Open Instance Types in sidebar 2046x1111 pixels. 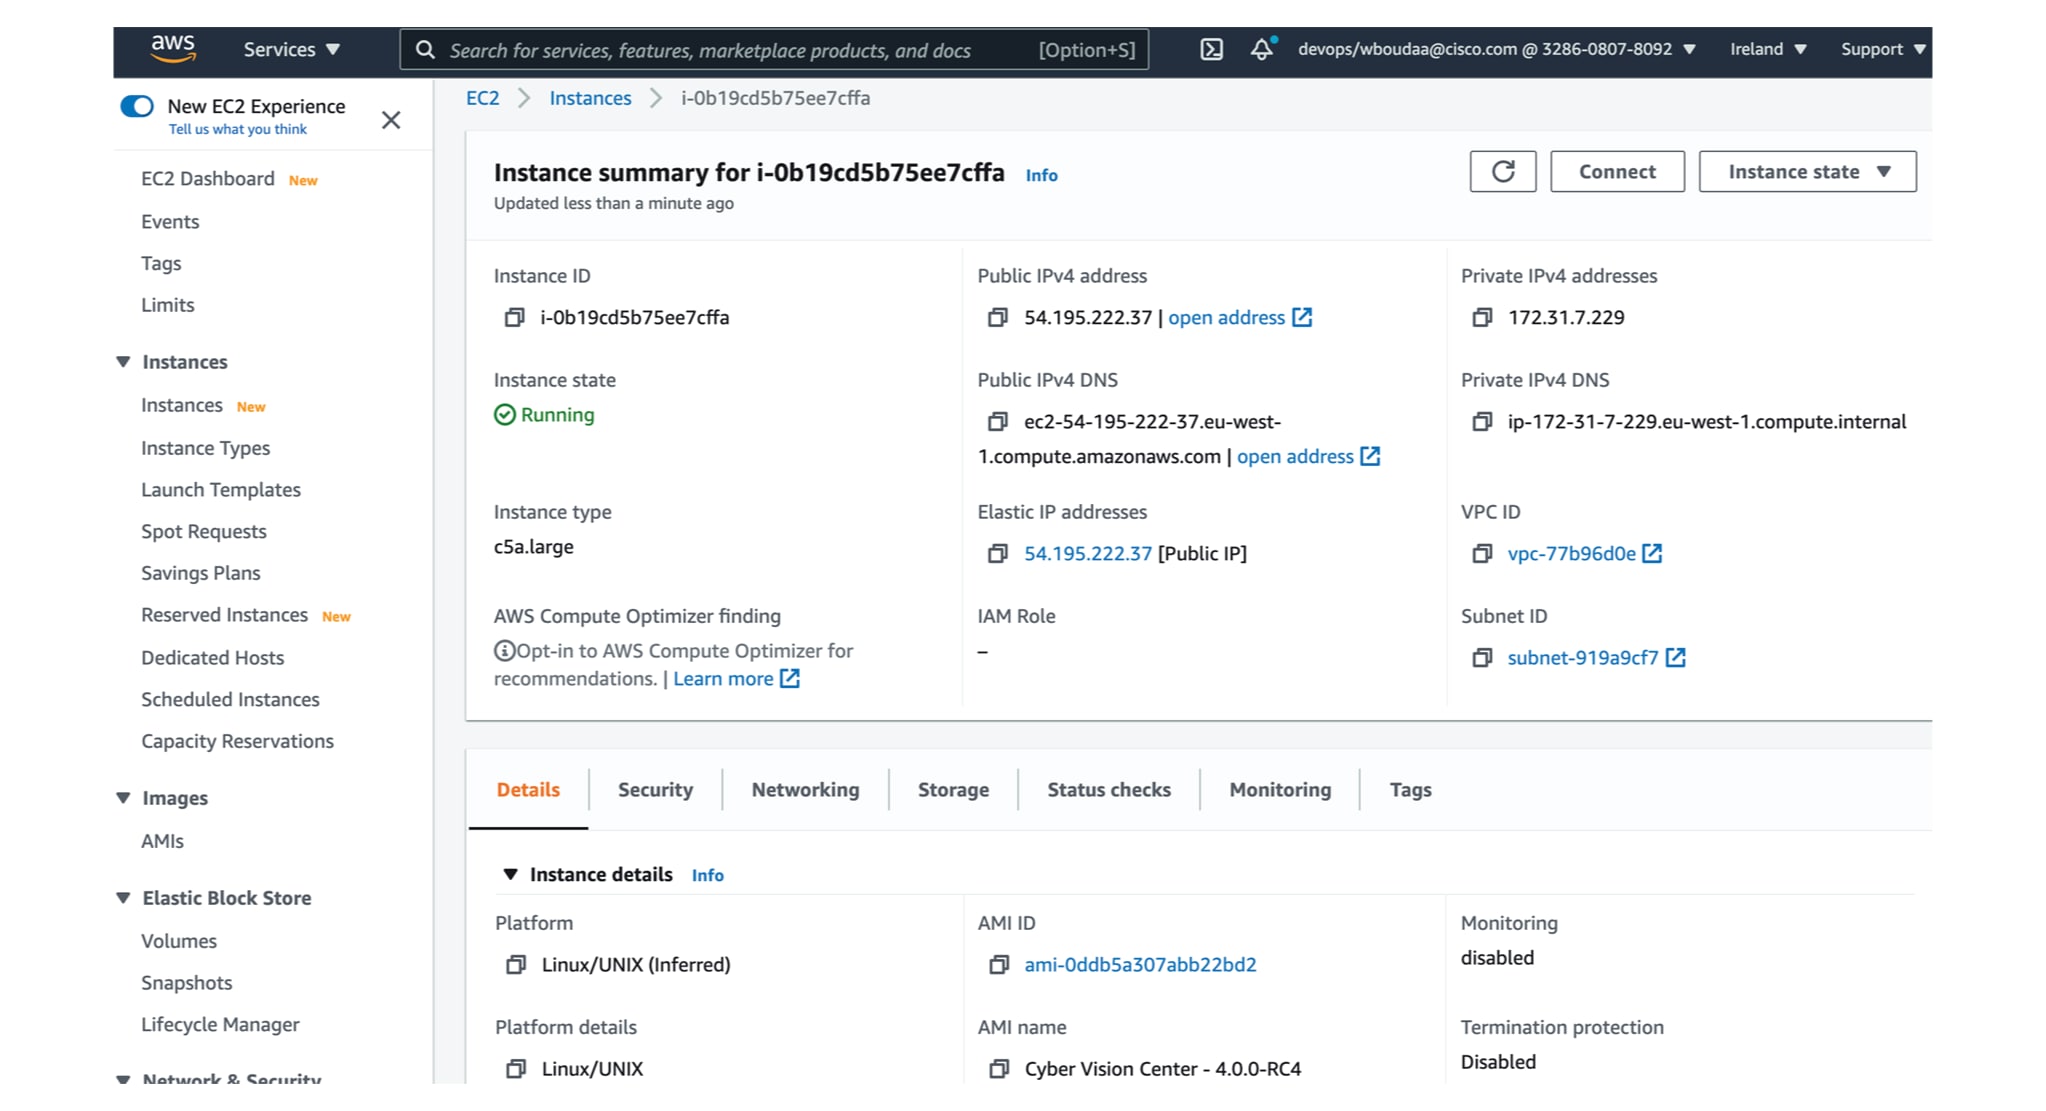[205, 448]
